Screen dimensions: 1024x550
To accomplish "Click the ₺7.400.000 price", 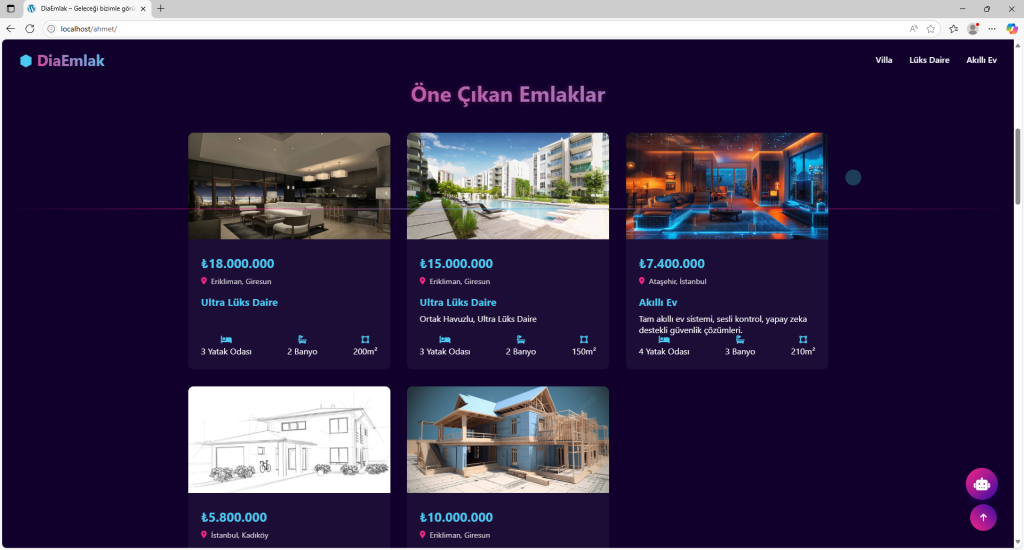I will pos(671,264).
